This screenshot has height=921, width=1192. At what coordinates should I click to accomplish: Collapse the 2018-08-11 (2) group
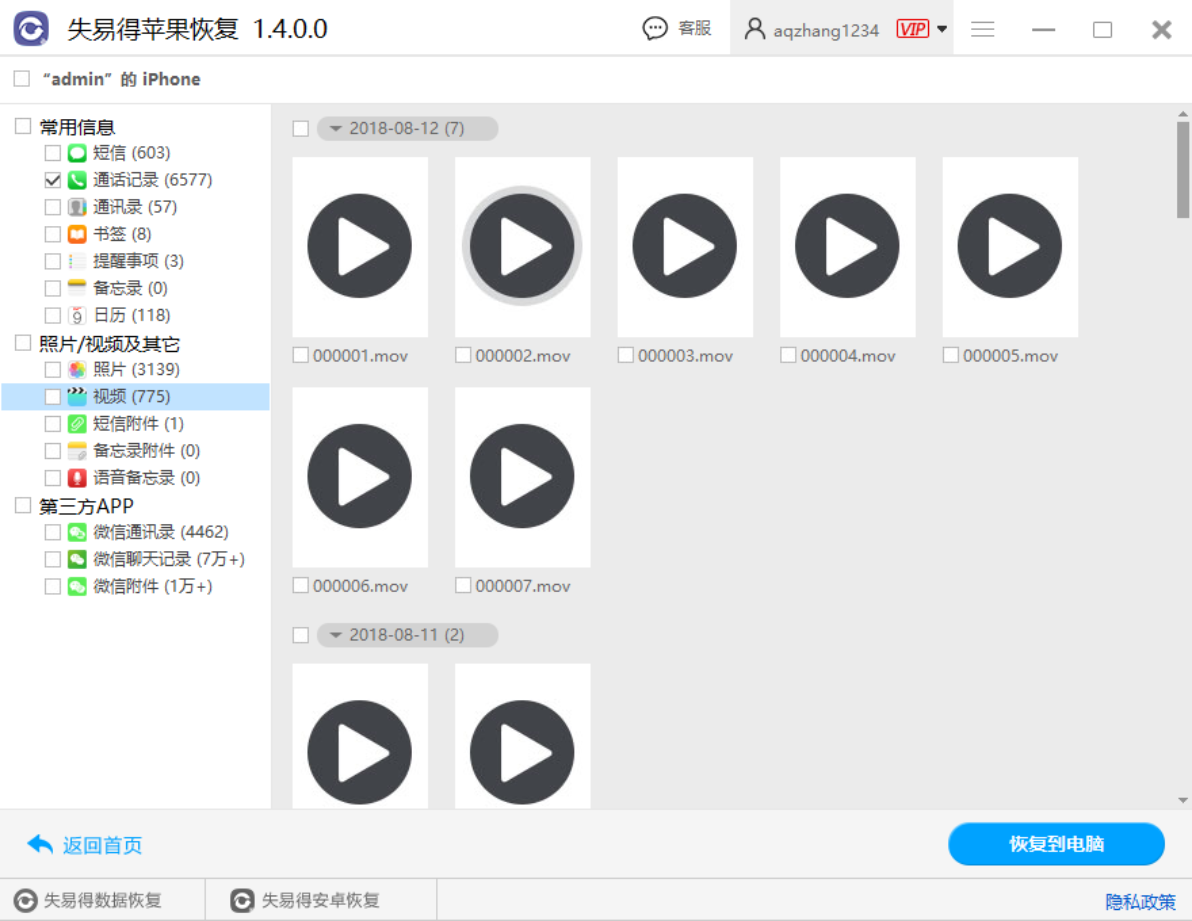click(335, 635)
